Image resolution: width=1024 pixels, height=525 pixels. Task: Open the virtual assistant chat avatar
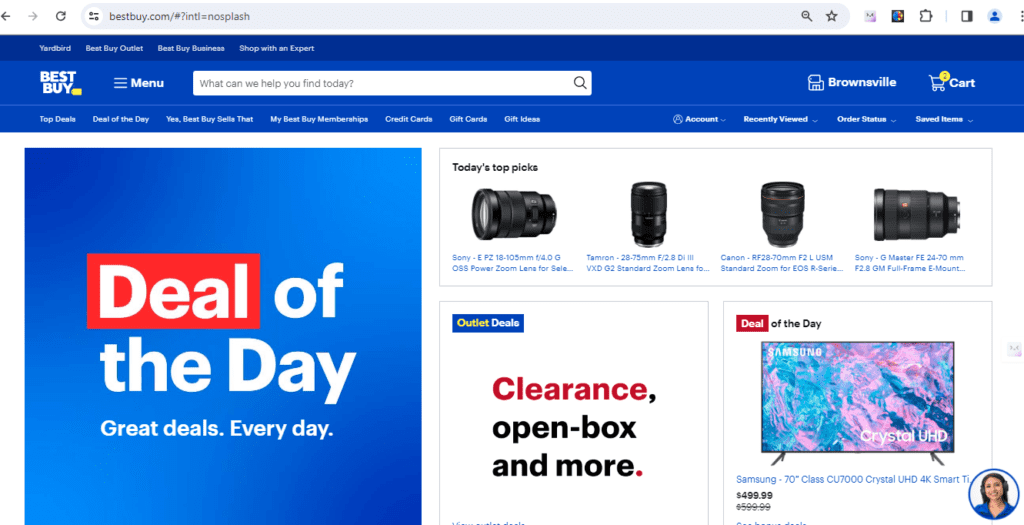tap(993, 494)
